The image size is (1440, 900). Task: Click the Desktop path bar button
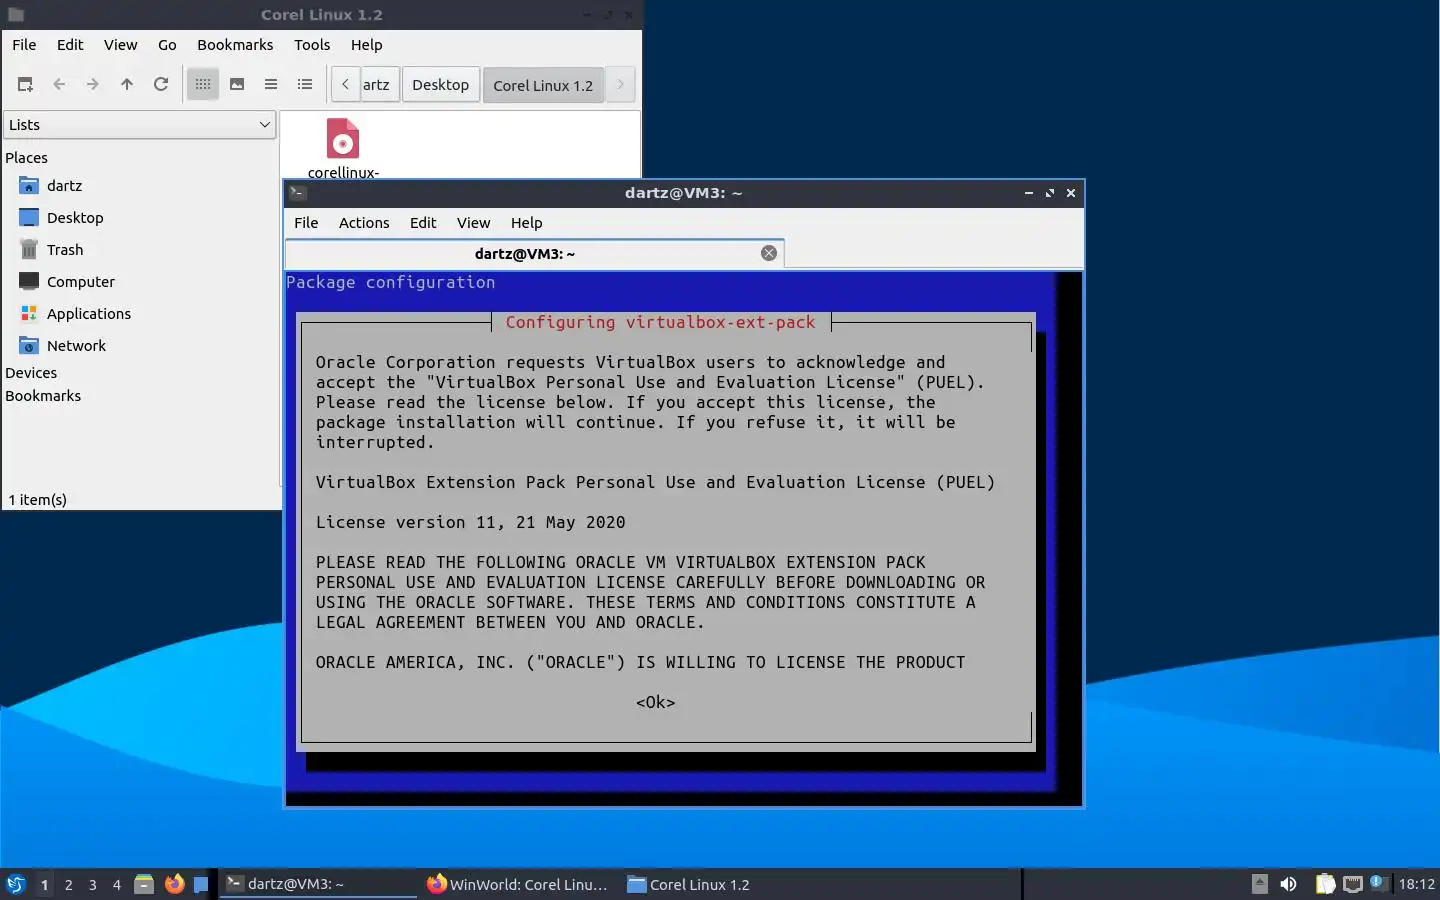pyautogui.click(x=440, y=85)
